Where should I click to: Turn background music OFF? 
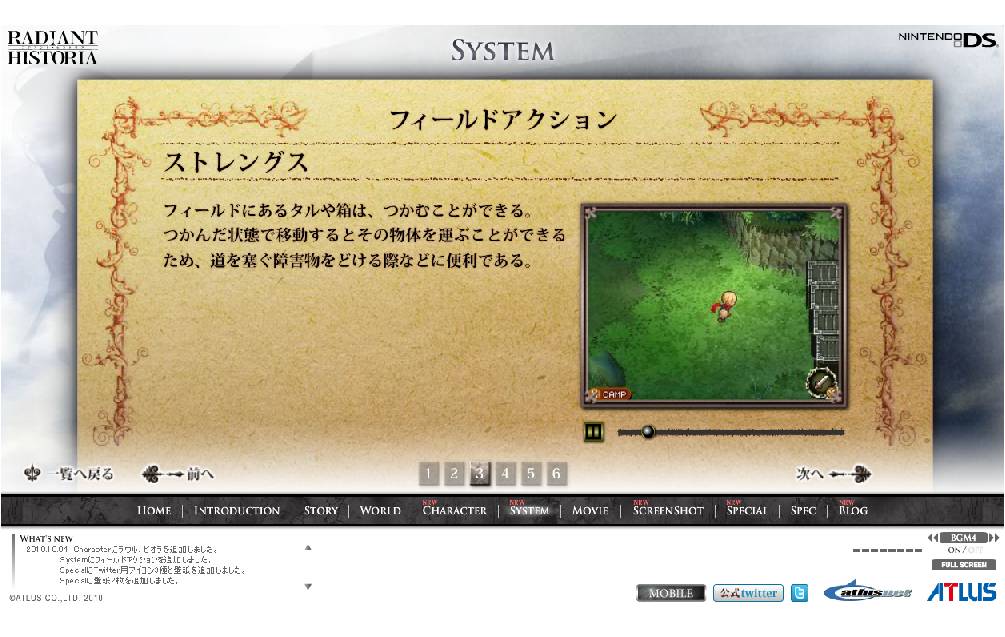click(x=974, y=550)
